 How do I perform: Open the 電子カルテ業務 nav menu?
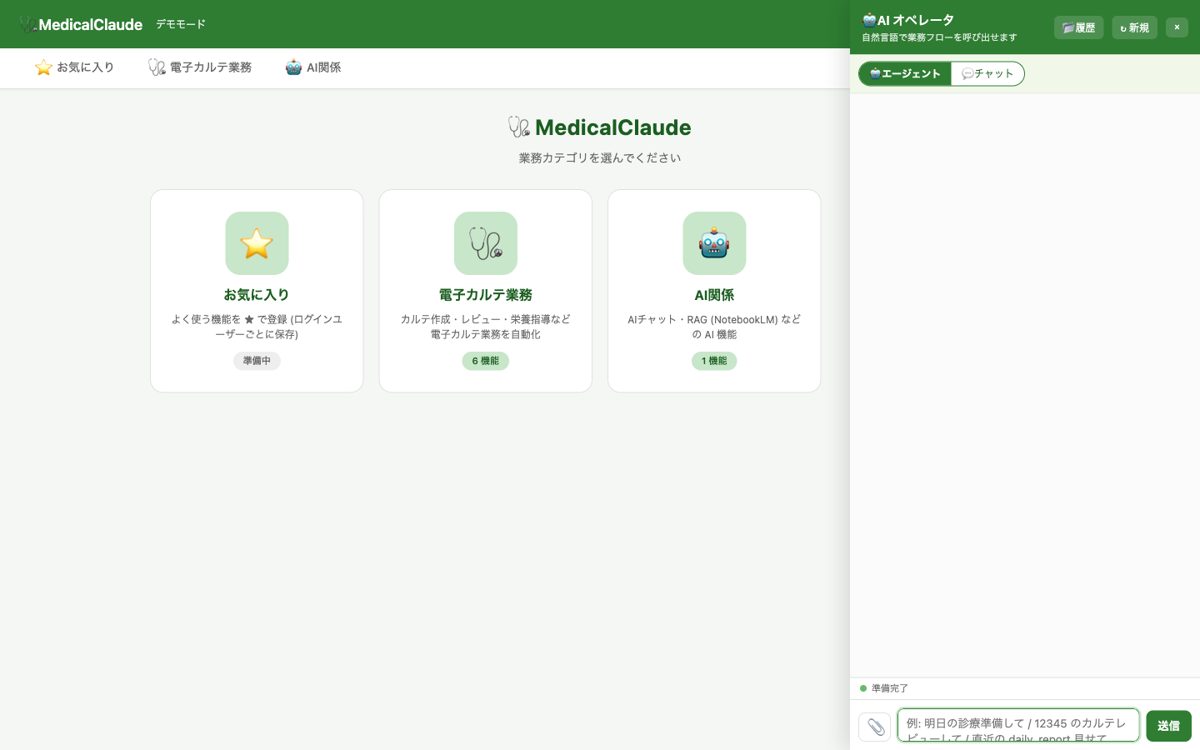(x=200, y=68)
